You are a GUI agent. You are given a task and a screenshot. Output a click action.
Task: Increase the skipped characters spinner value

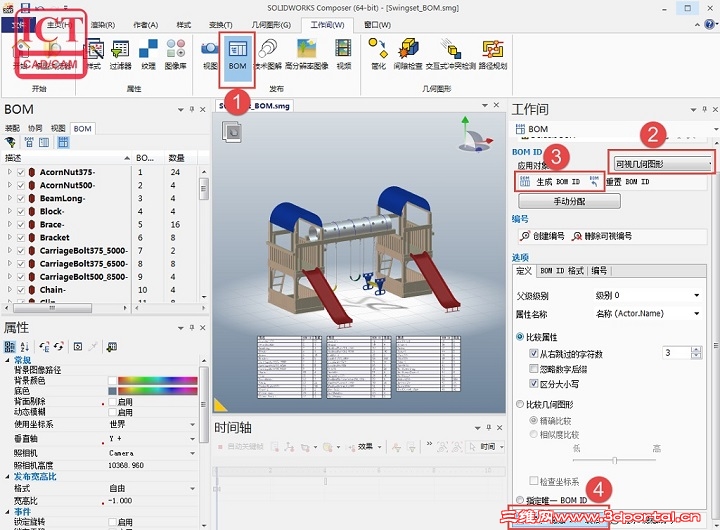(x=696, y=350)
